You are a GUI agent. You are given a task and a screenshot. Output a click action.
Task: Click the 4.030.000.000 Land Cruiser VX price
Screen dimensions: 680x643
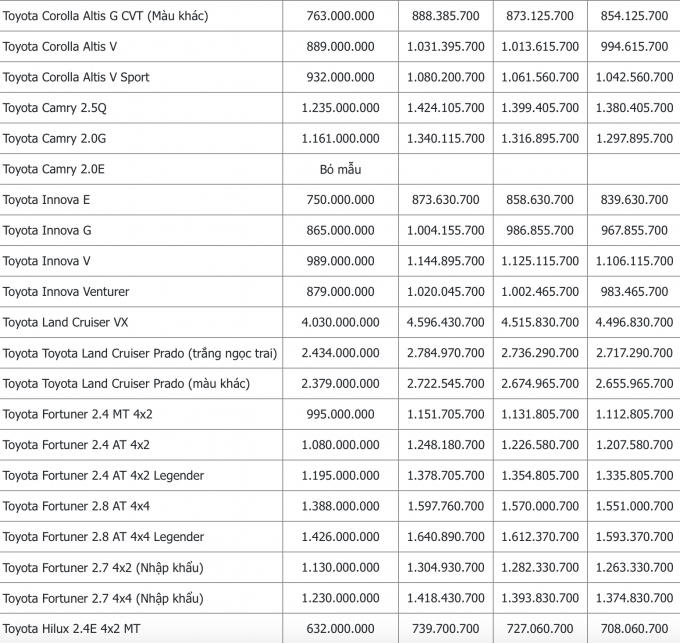tap(340, 322)
